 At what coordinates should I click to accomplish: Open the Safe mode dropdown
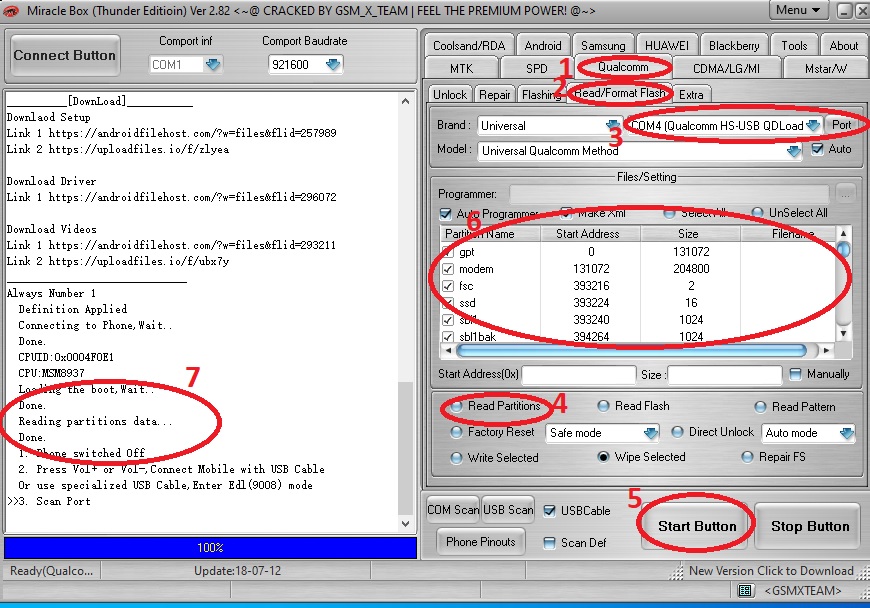coord(650,433)
